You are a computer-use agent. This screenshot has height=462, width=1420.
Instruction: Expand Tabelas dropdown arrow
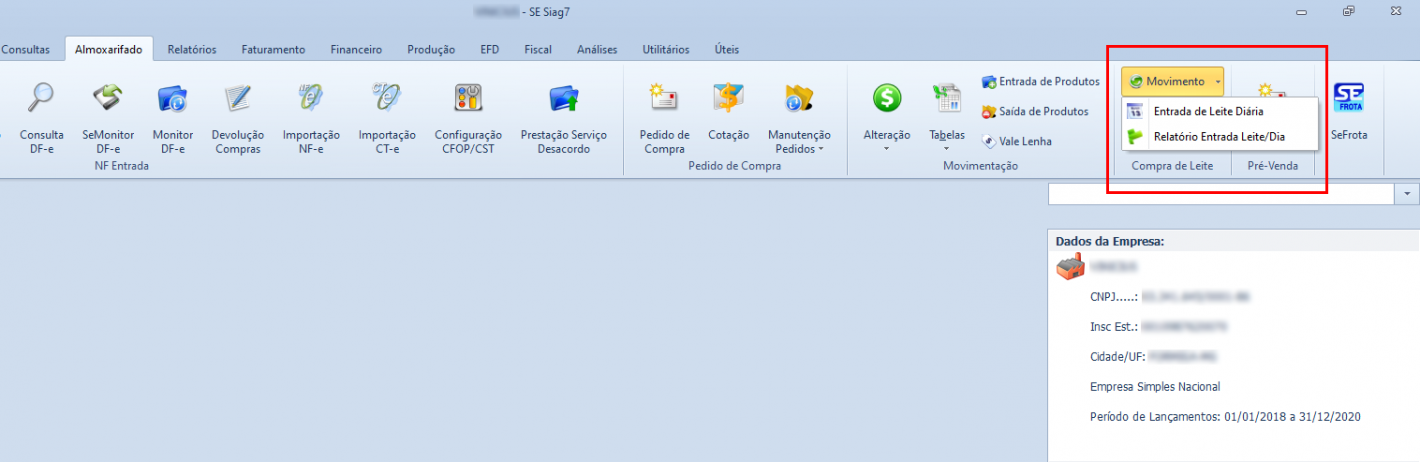(946, 149)
